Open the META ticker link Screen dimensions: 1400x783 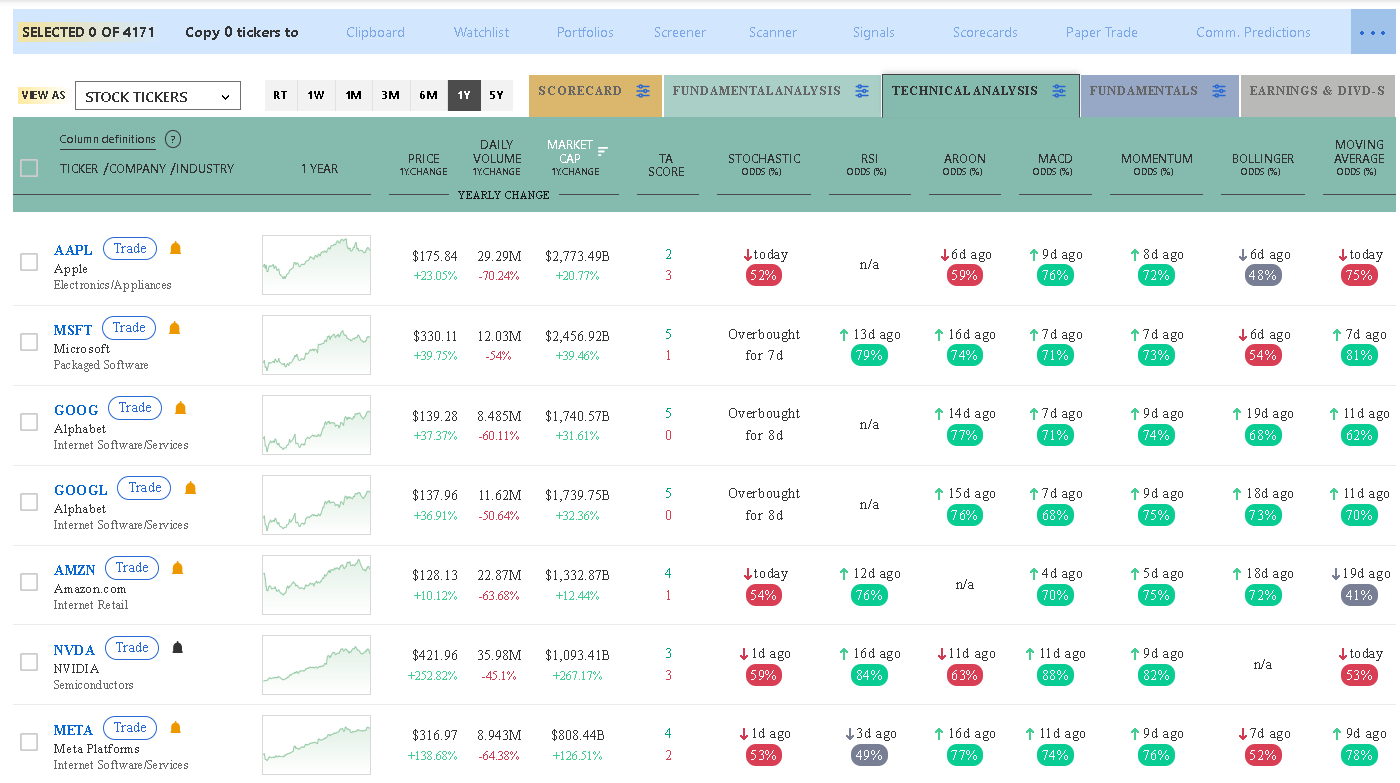74,730
